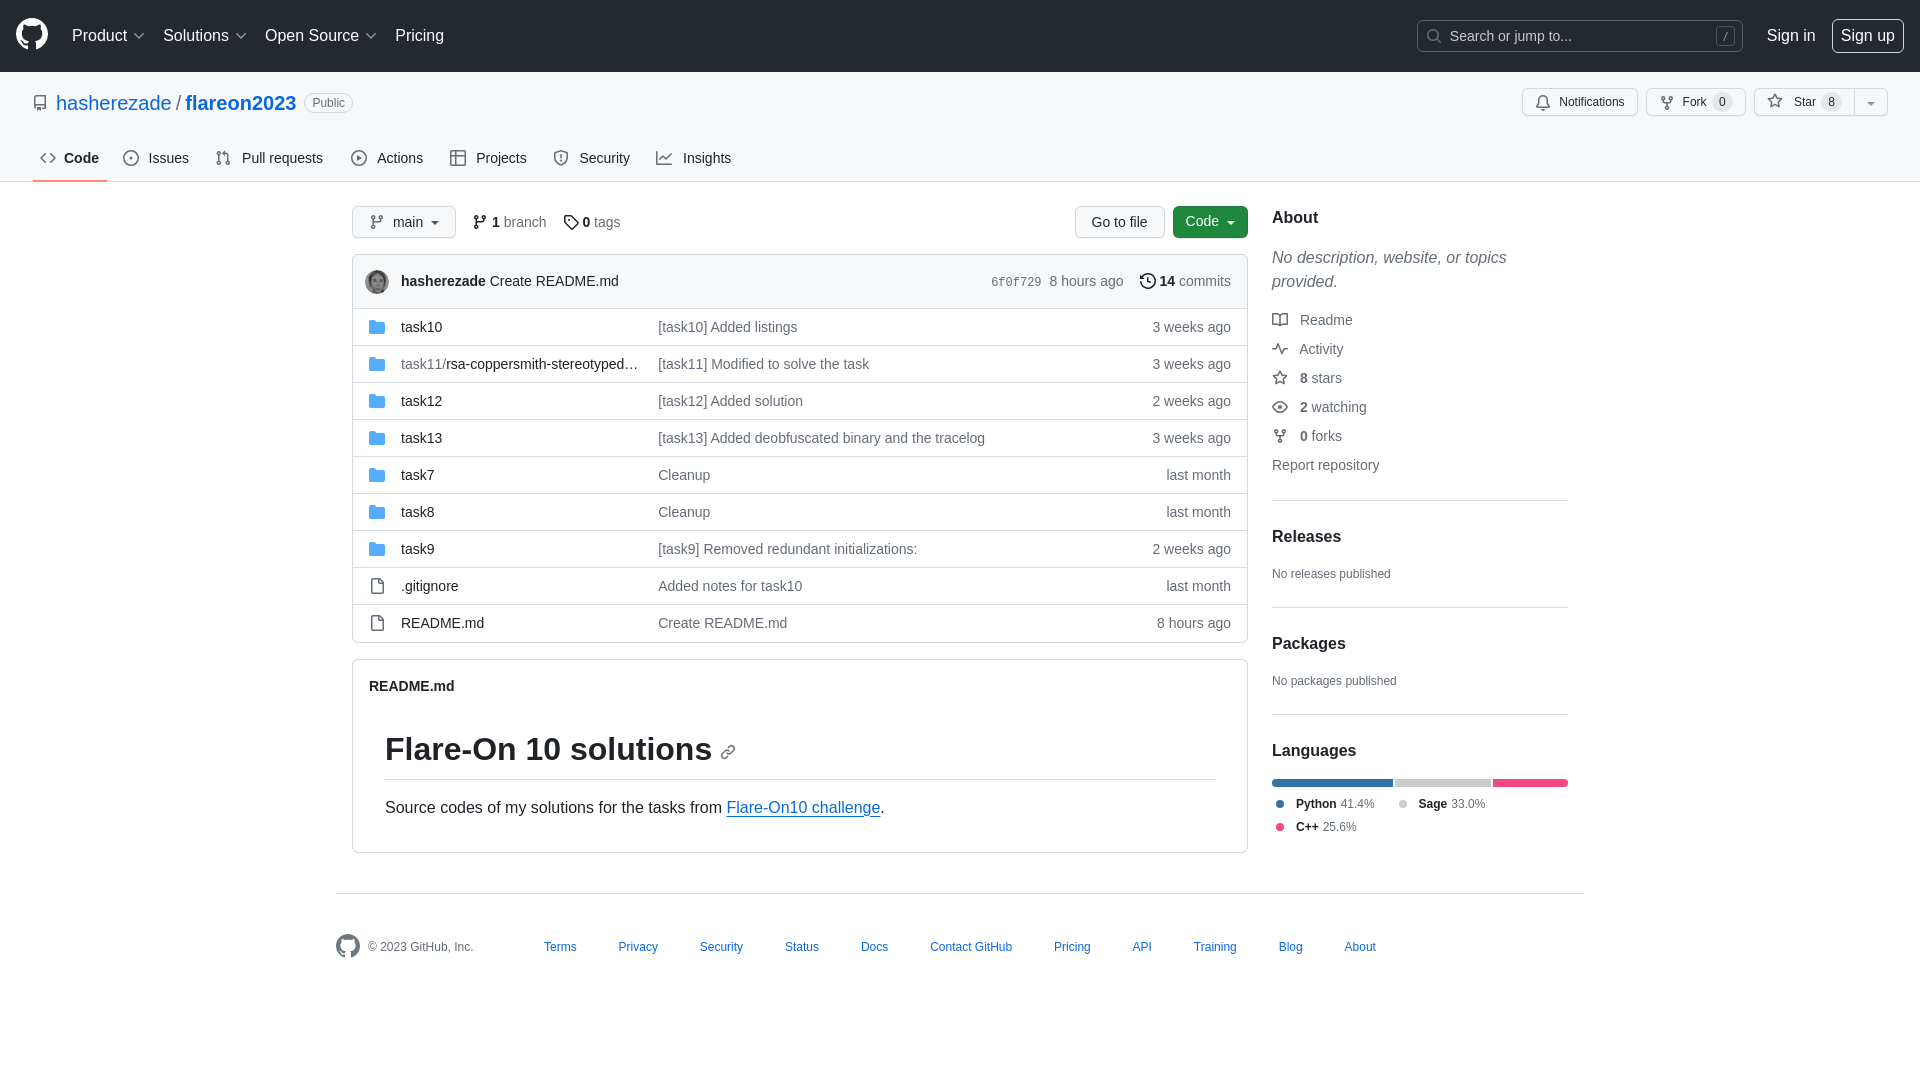View the 14 commits history

click(1186, 281)
